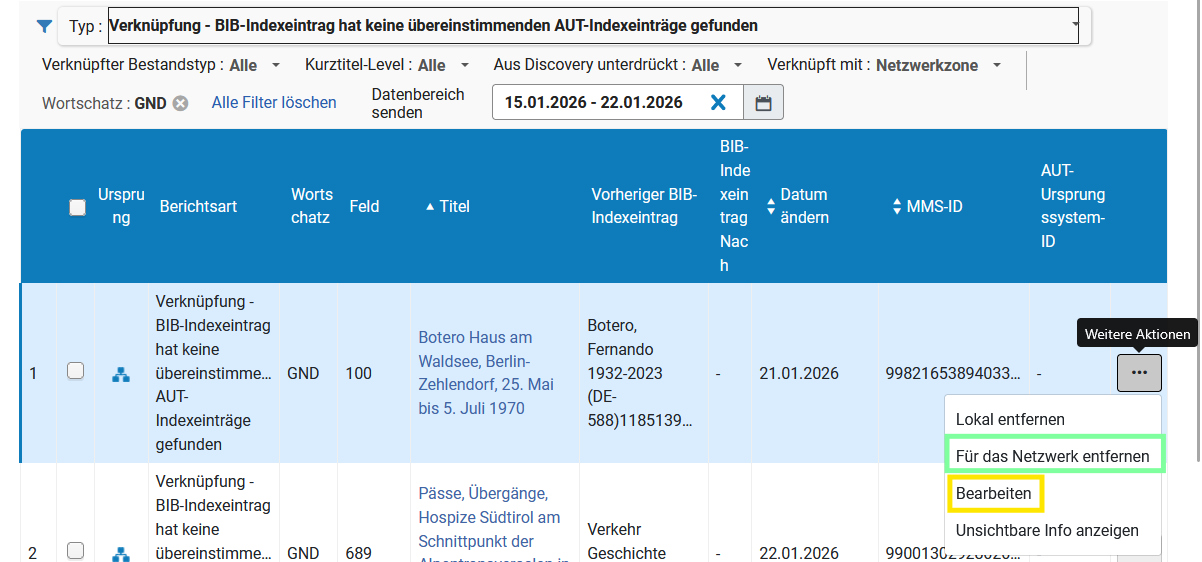Select 'Für das Netzwerk entfernen' menu item
The width and height of the screenshot is (1202, 562).
point(1052,456)
